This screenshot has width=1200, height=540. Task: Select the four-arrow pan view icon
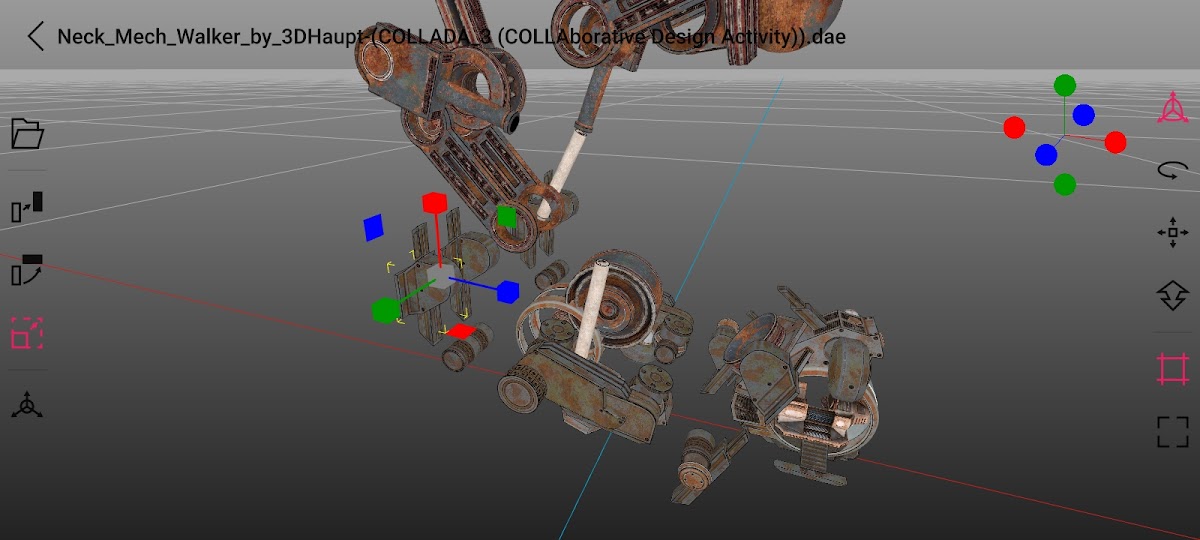click(1172, 233)
